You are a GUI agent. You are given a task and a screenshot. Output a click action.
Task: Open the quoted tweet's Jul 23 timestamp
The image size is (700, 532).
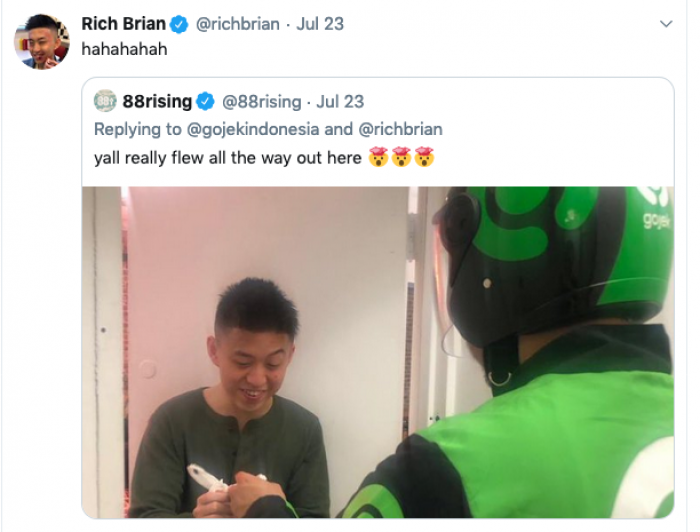(x=340, y=102)
